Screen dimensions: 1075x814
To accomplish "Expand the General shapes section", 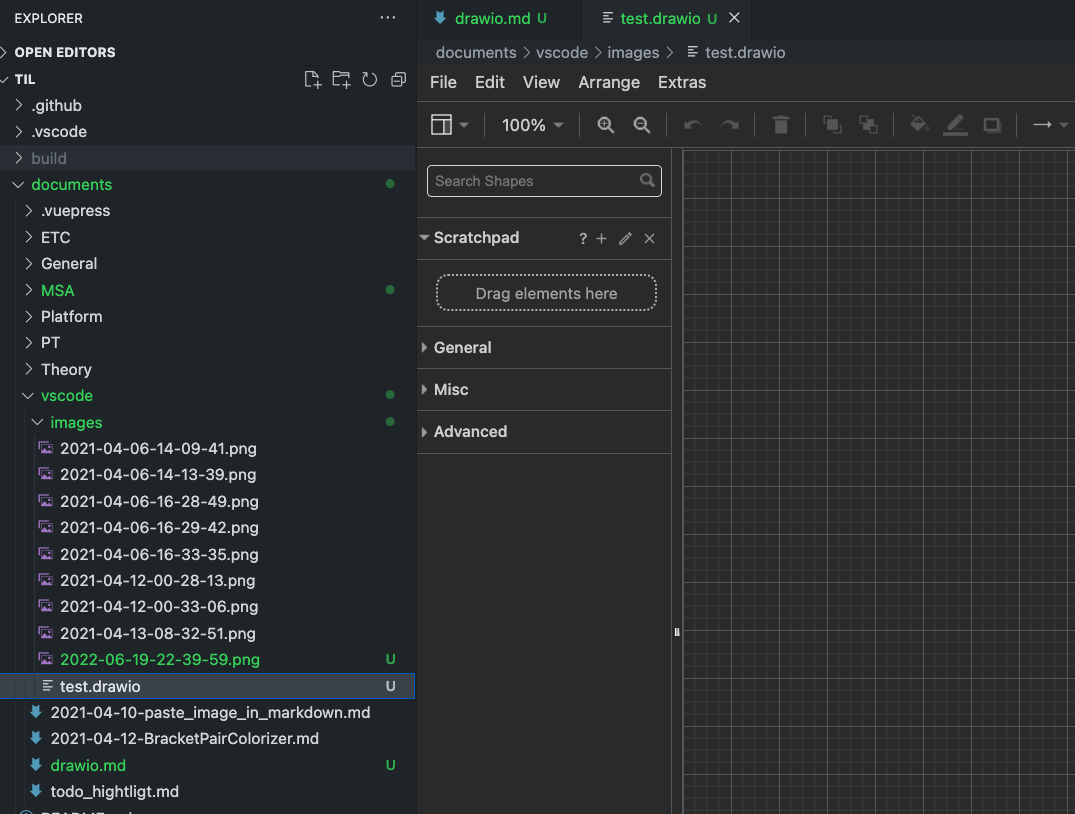I will point(462,348).
